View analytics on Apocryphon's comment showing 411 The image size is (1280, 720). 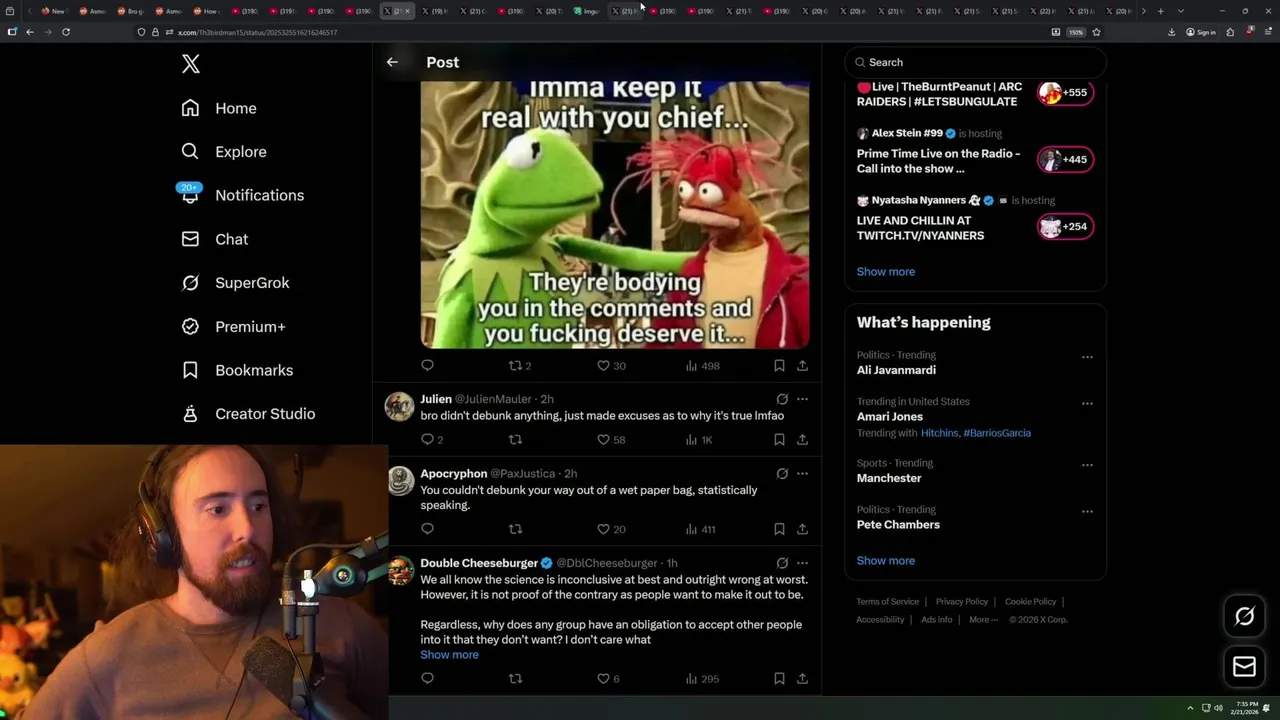coord(701,529)
